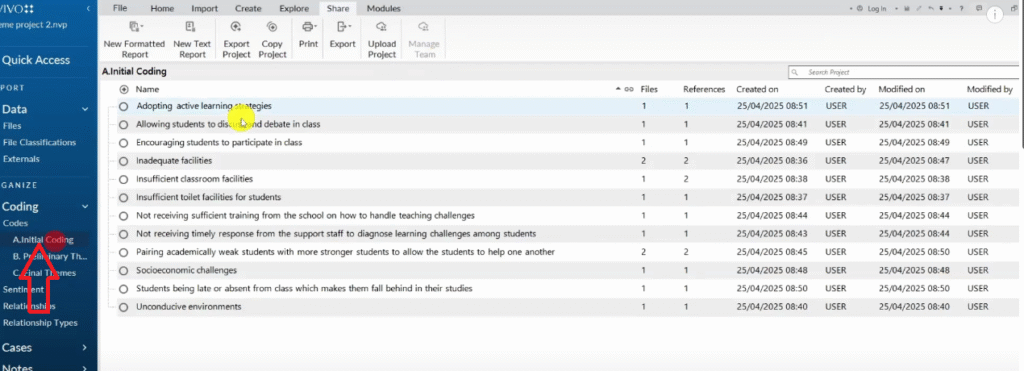
Task: Collapse the Coding section chevron
Action: [85, 206]
